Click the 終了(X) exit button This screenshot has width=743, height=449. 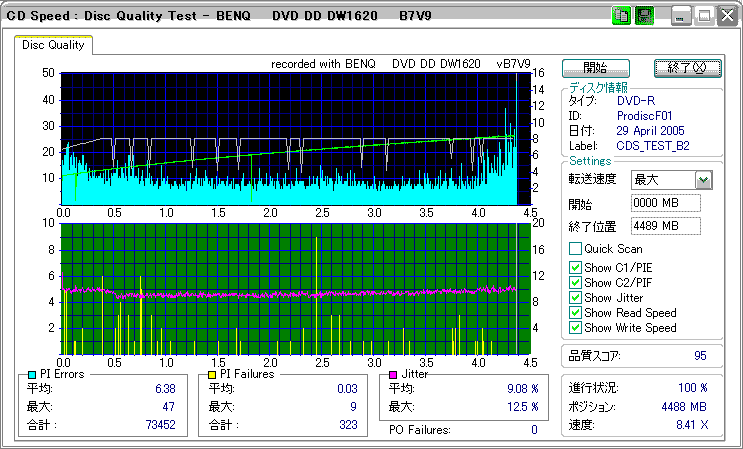(x=686, y=68)
